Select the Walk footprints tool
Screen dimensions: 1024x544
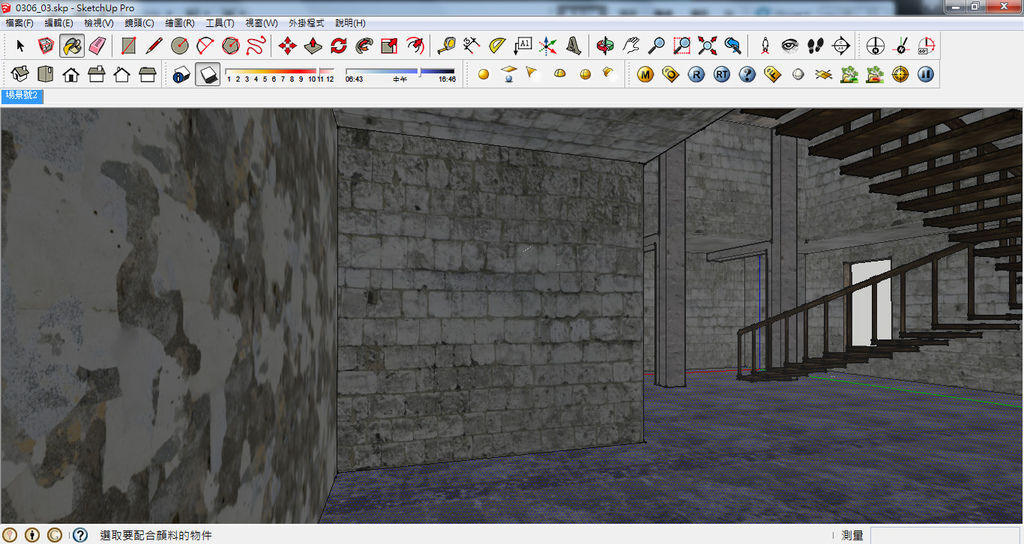[x=816, y=46]
